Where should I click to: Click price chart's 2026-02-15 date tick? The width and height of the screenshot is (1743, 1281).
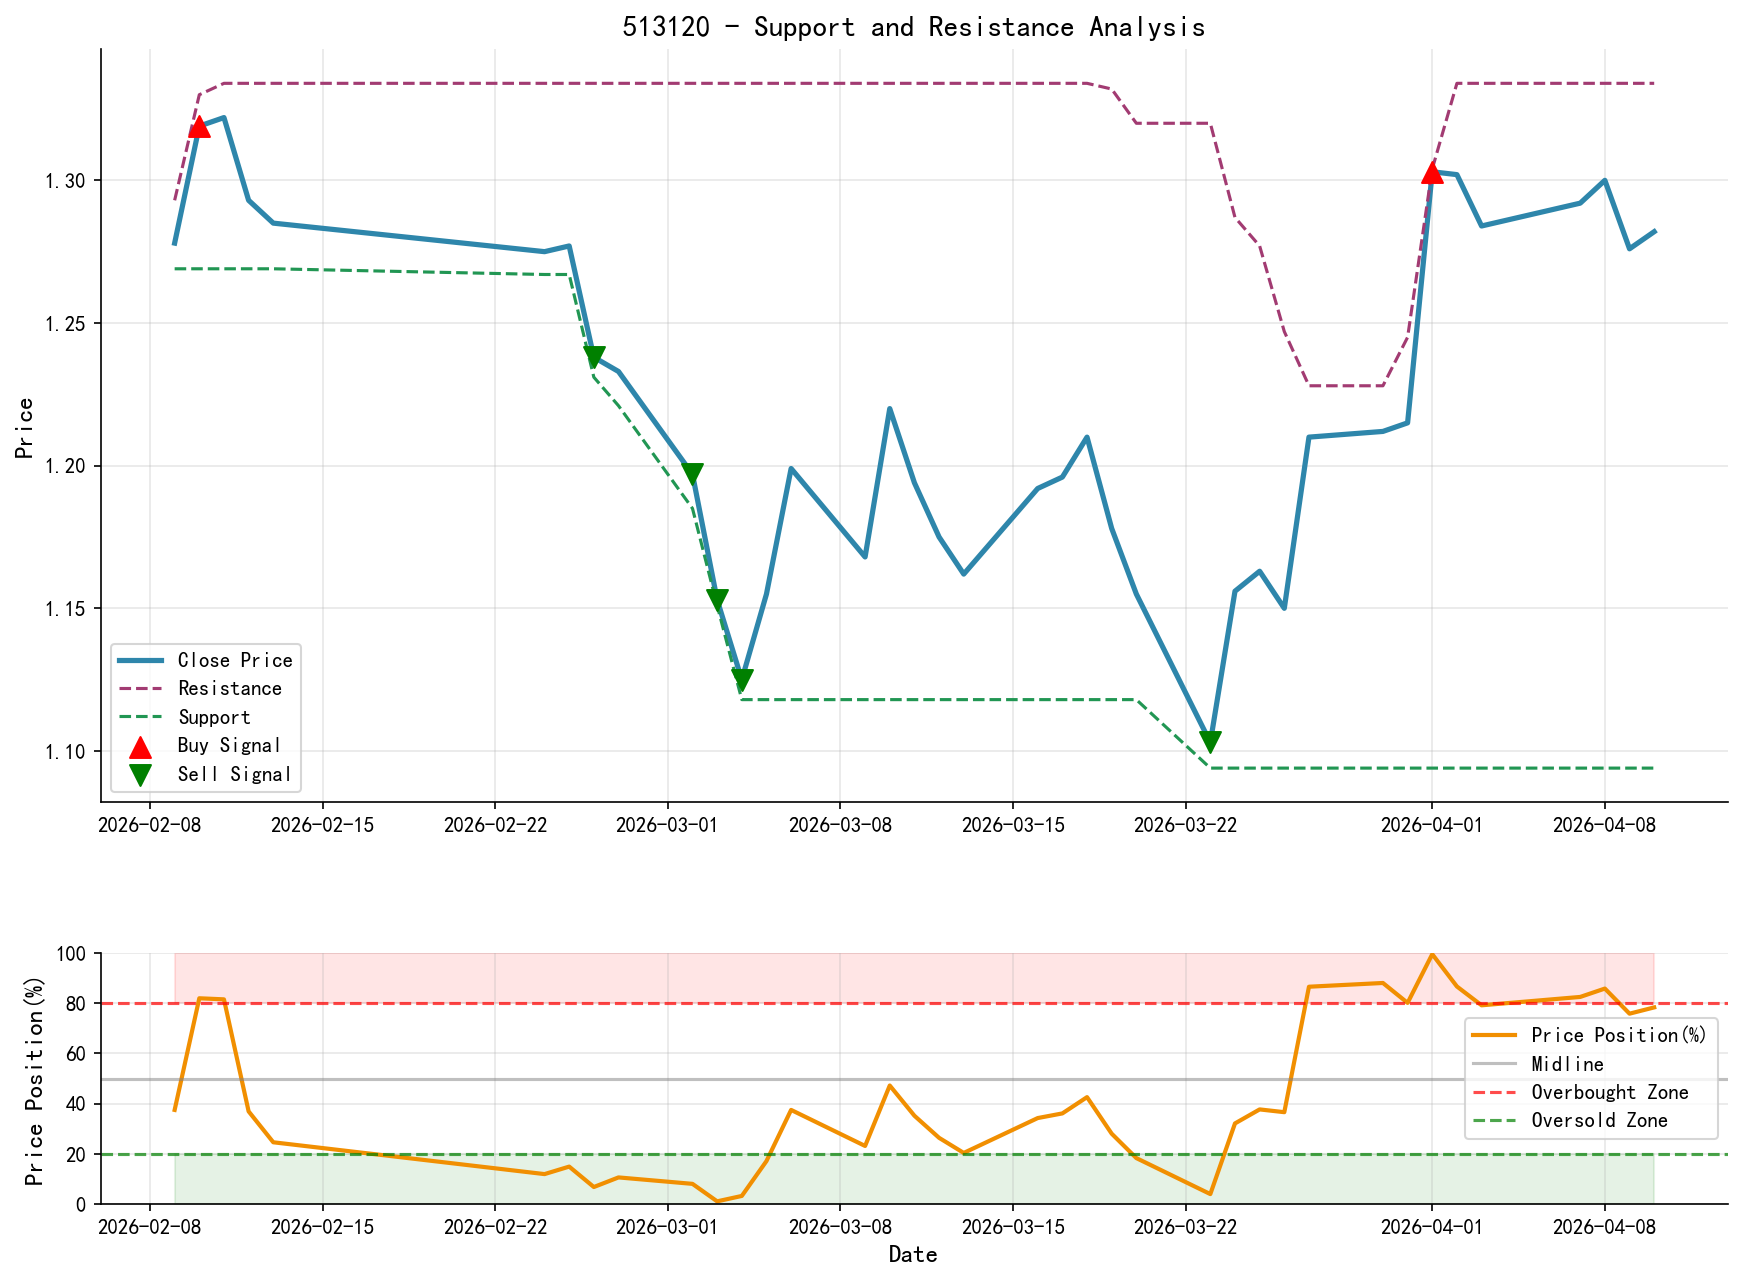click(x=322, y=825)
